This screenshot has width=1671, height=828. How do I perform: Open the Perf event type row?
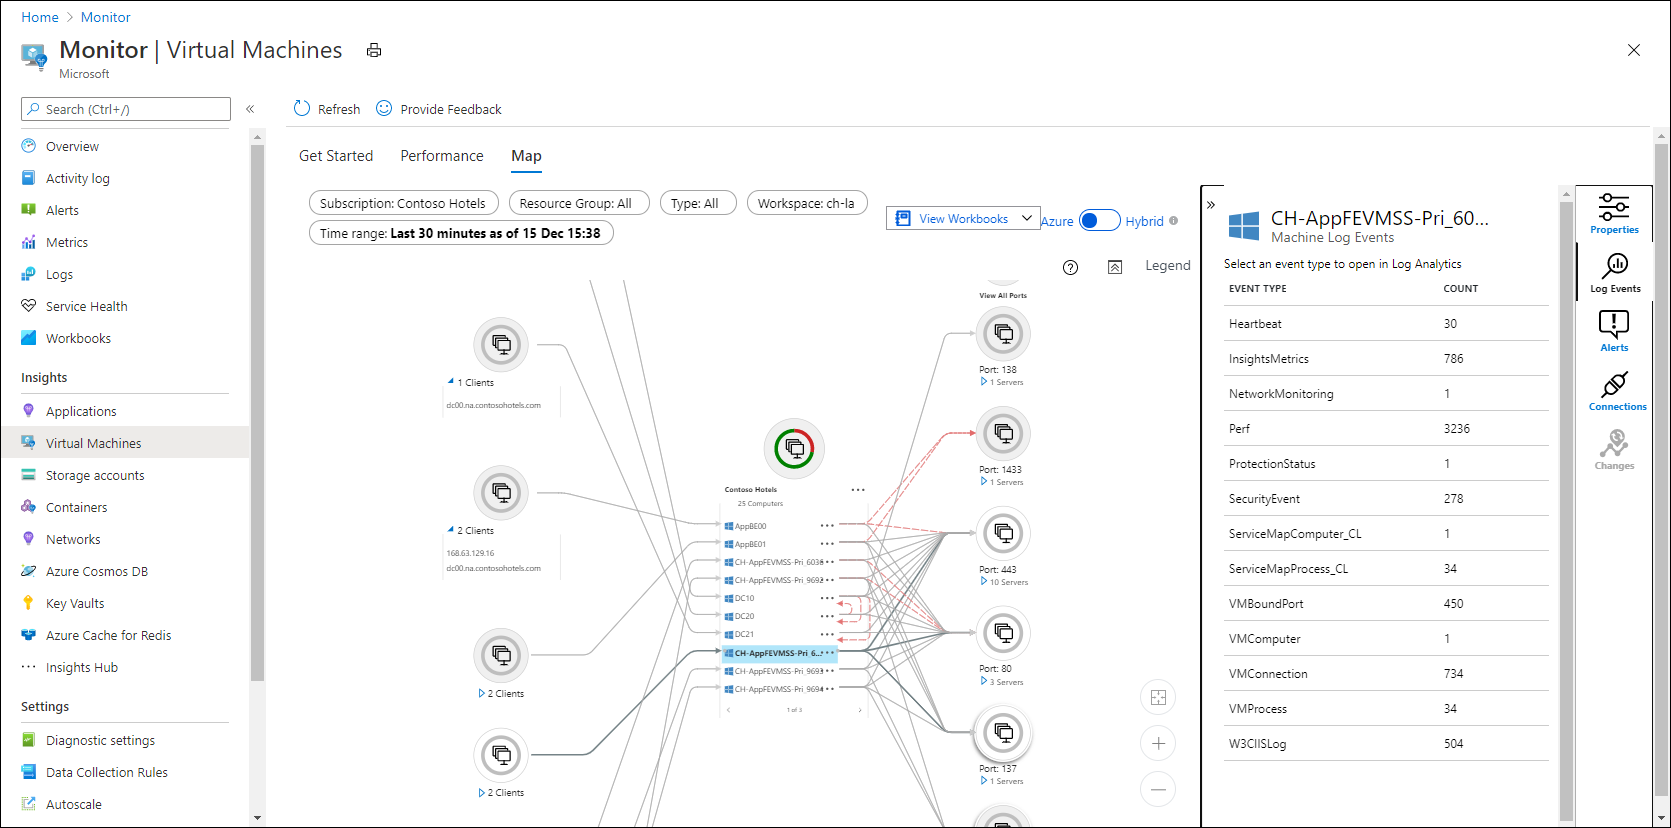pyautogui.click(x=1386, y=428)
